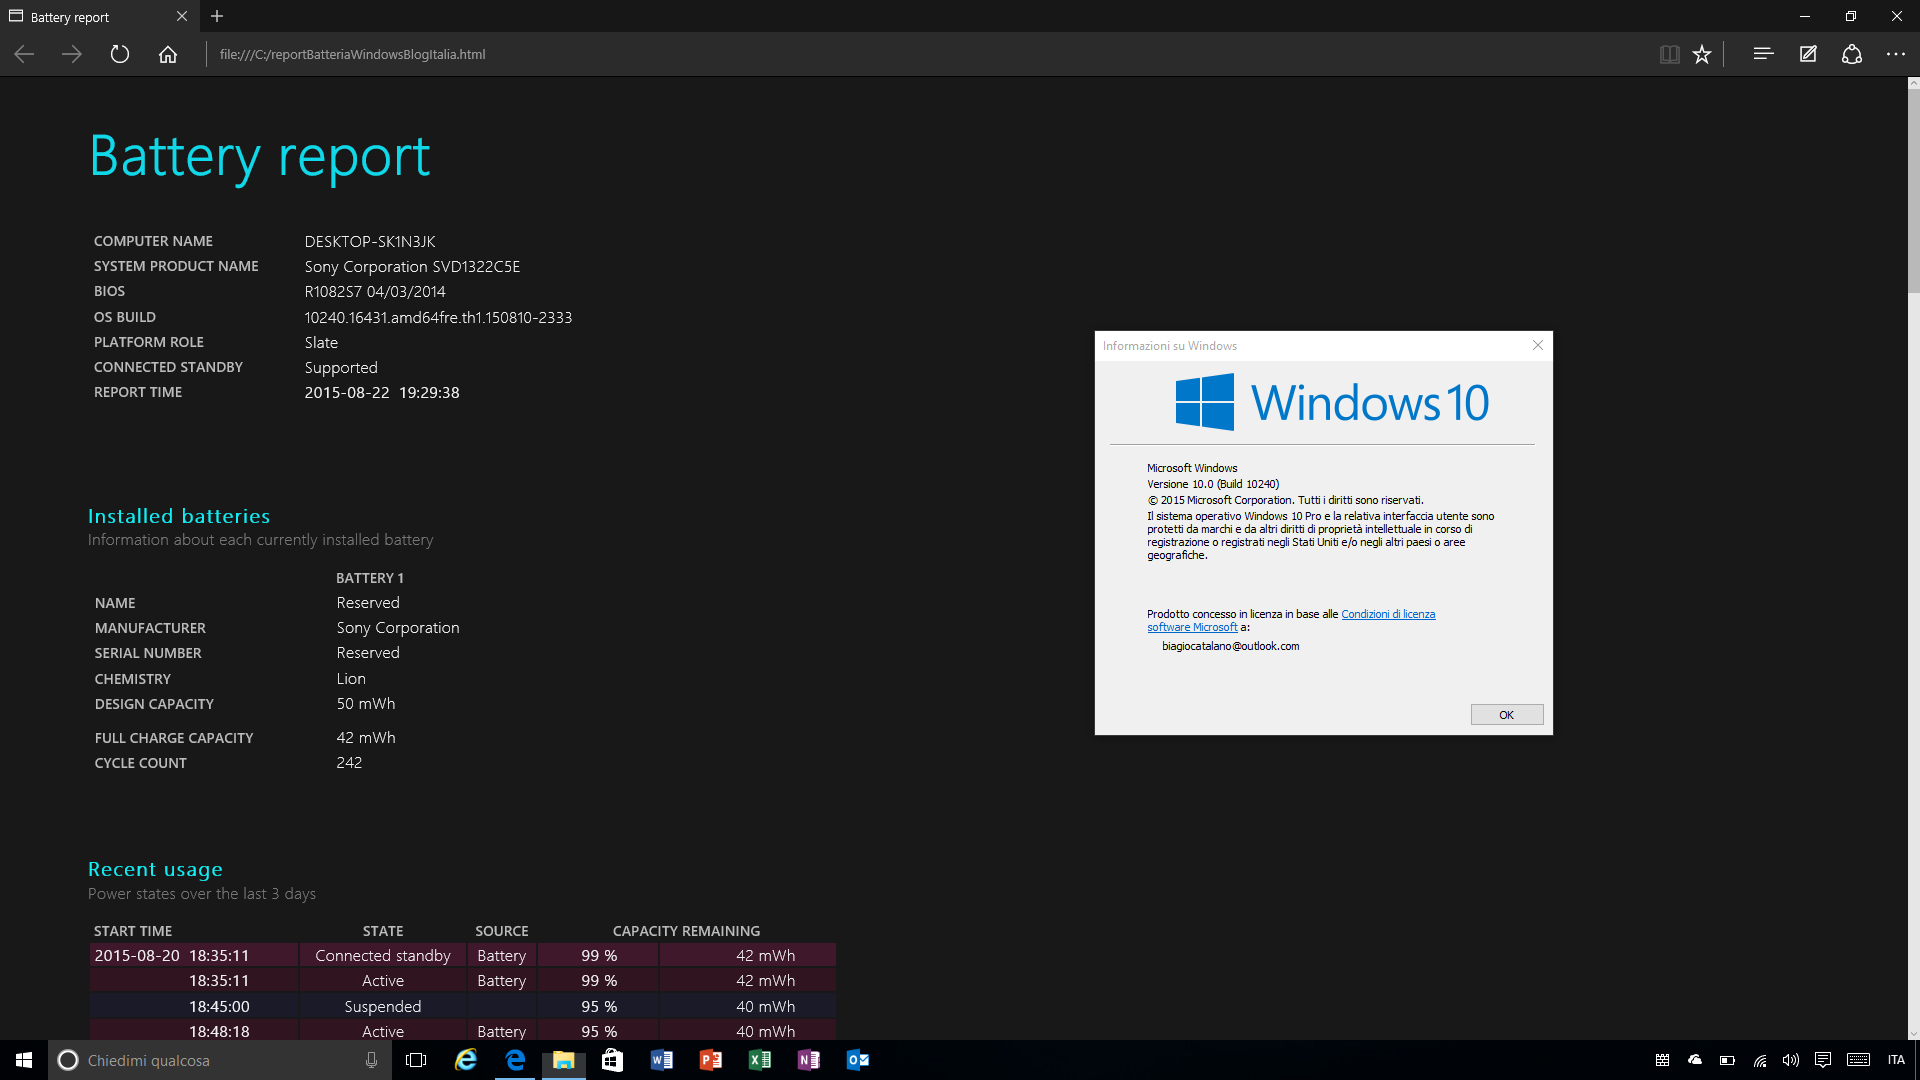Open Condizioni di licenza software Microsoft link
Image resolution: width=1920 pixels, height=1080 pixels.
point(1387,614)
